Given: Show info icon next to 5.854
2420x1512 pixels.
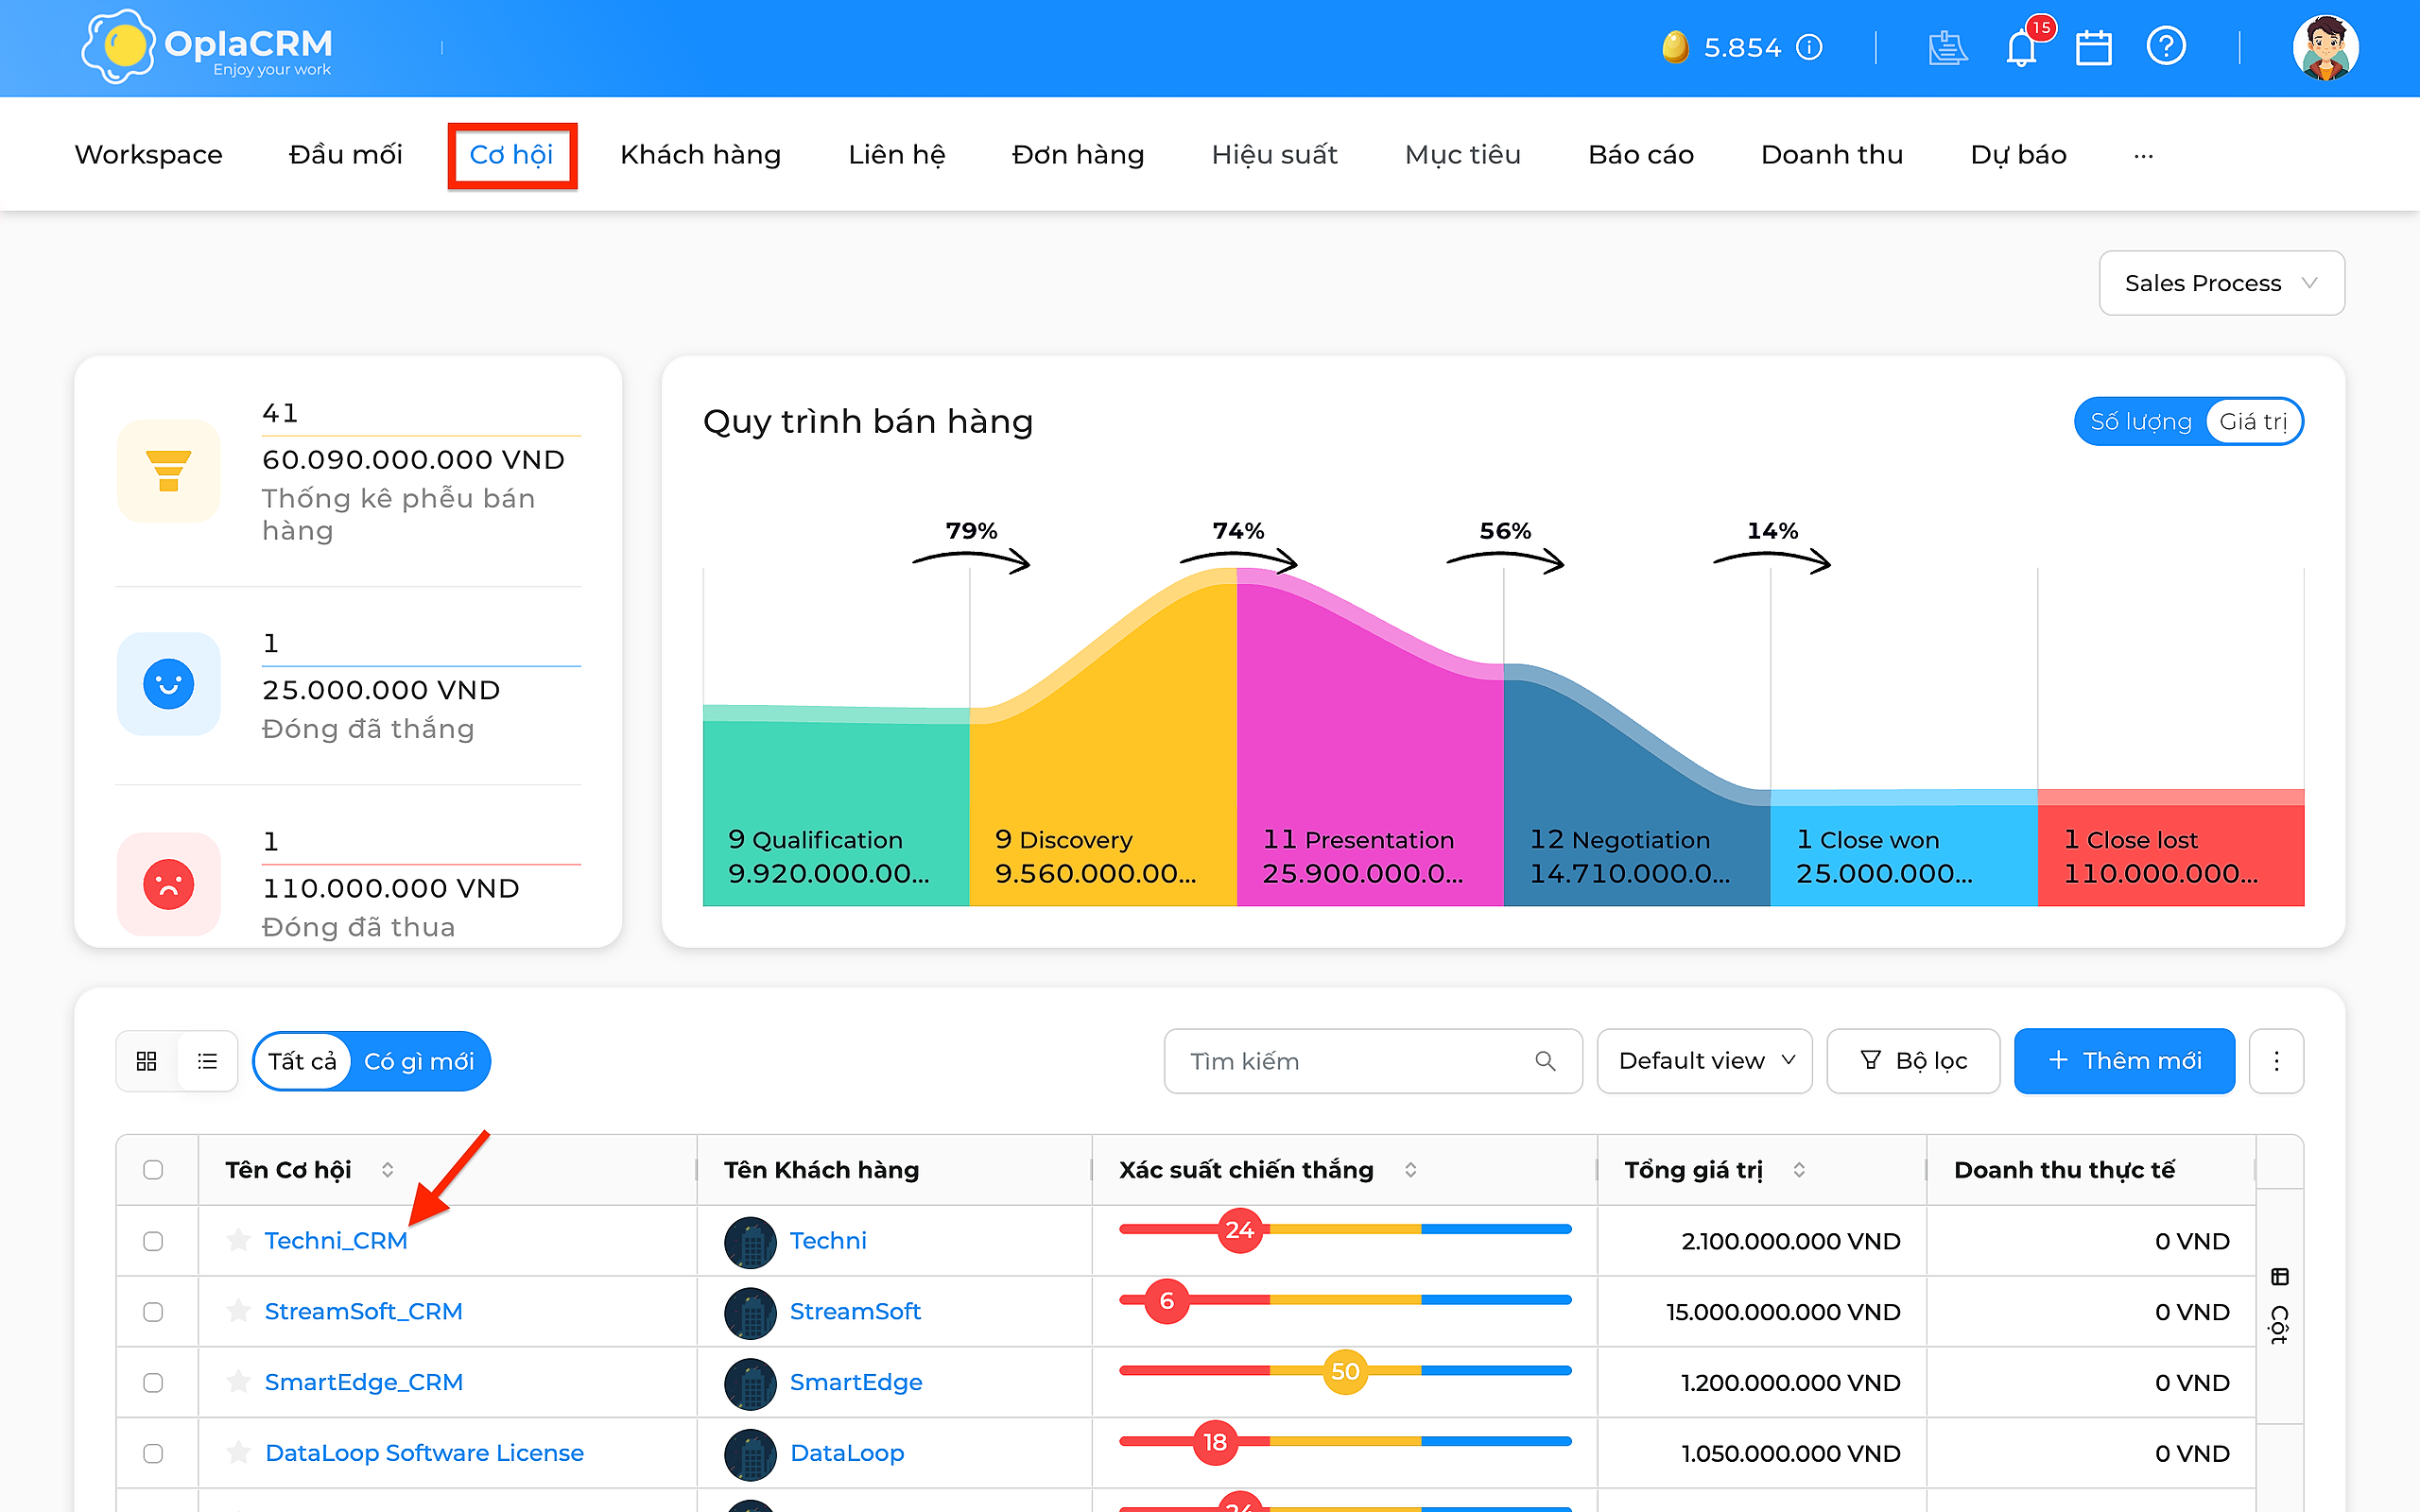Looking at the screenshot, I should tap(1809, 47).
